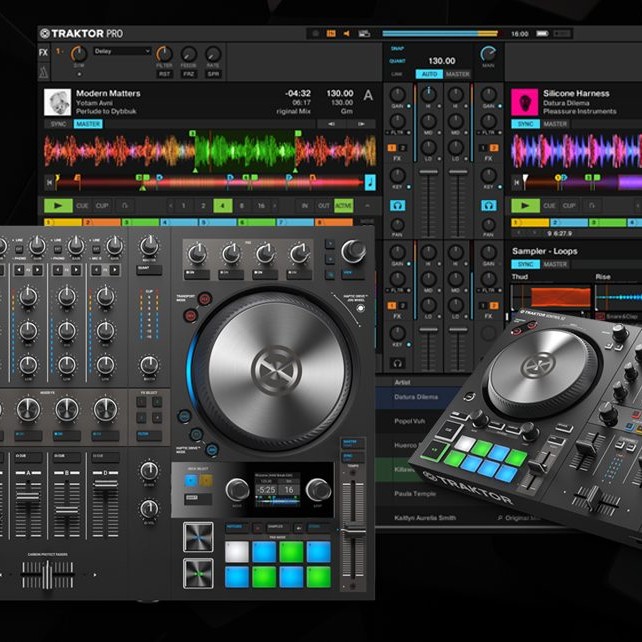Viewport: 642px width, 642px height.
Task: Toggle headphone cue on mixer channel A
Action: point(397,206)
